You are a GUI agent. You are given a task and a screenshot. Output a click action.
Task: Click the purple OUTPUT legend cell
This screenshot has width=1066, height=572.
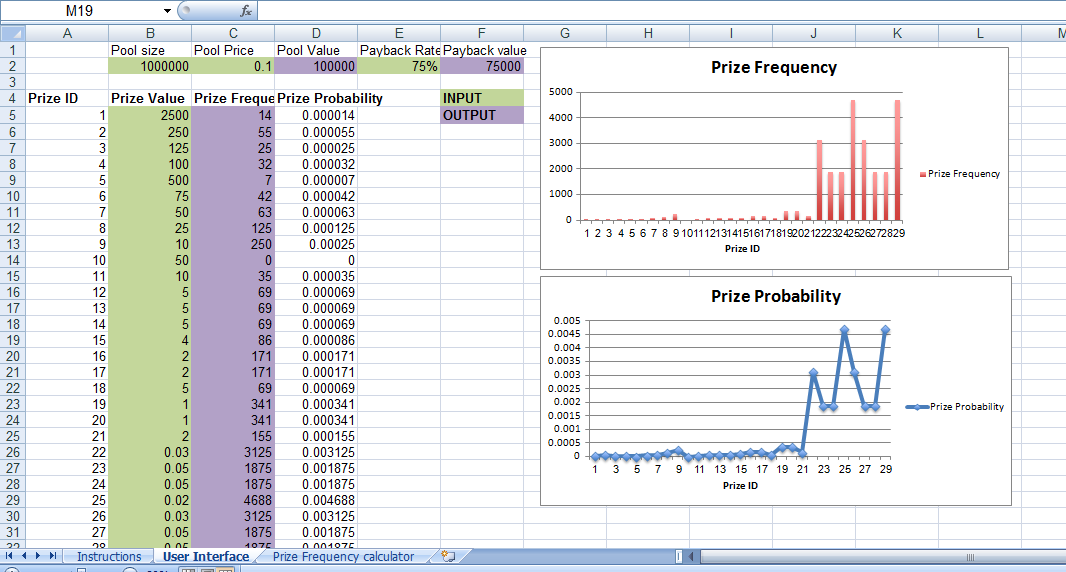tap(482, 115)
